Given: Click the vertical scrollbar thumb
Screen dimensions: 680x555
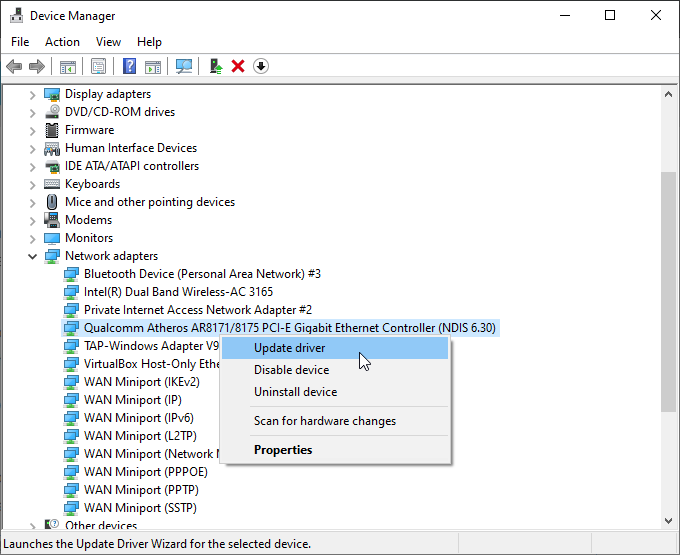Looking at the screenshot, I should [x=668, y=292].
